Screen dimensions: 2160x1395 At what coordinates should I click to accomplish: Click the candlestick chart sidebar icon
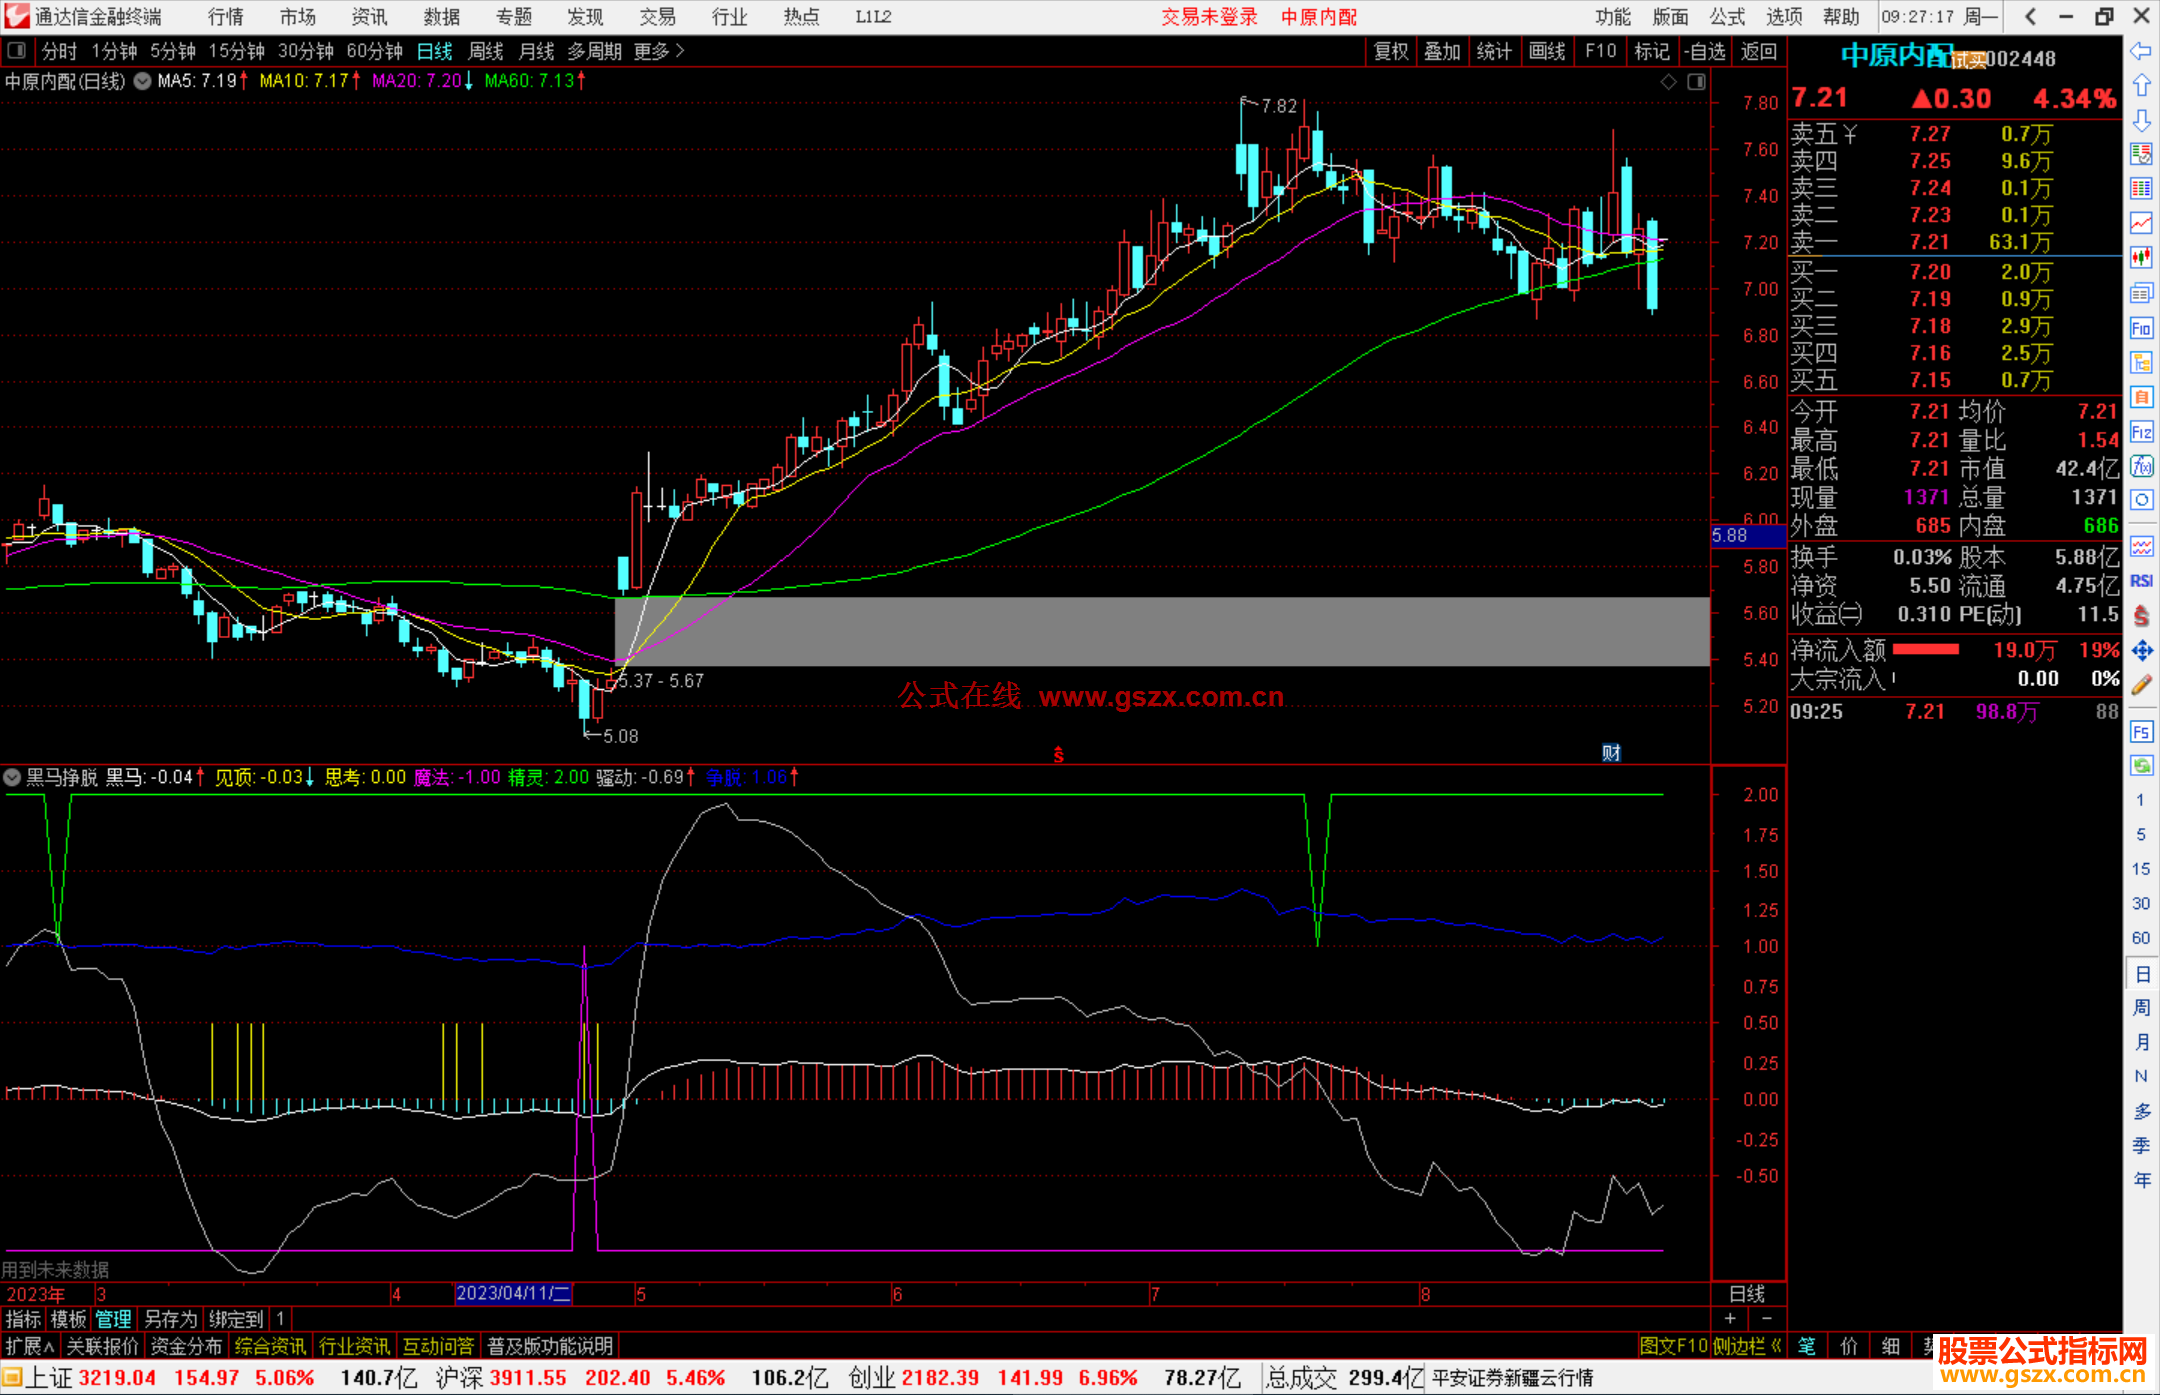2141,257
